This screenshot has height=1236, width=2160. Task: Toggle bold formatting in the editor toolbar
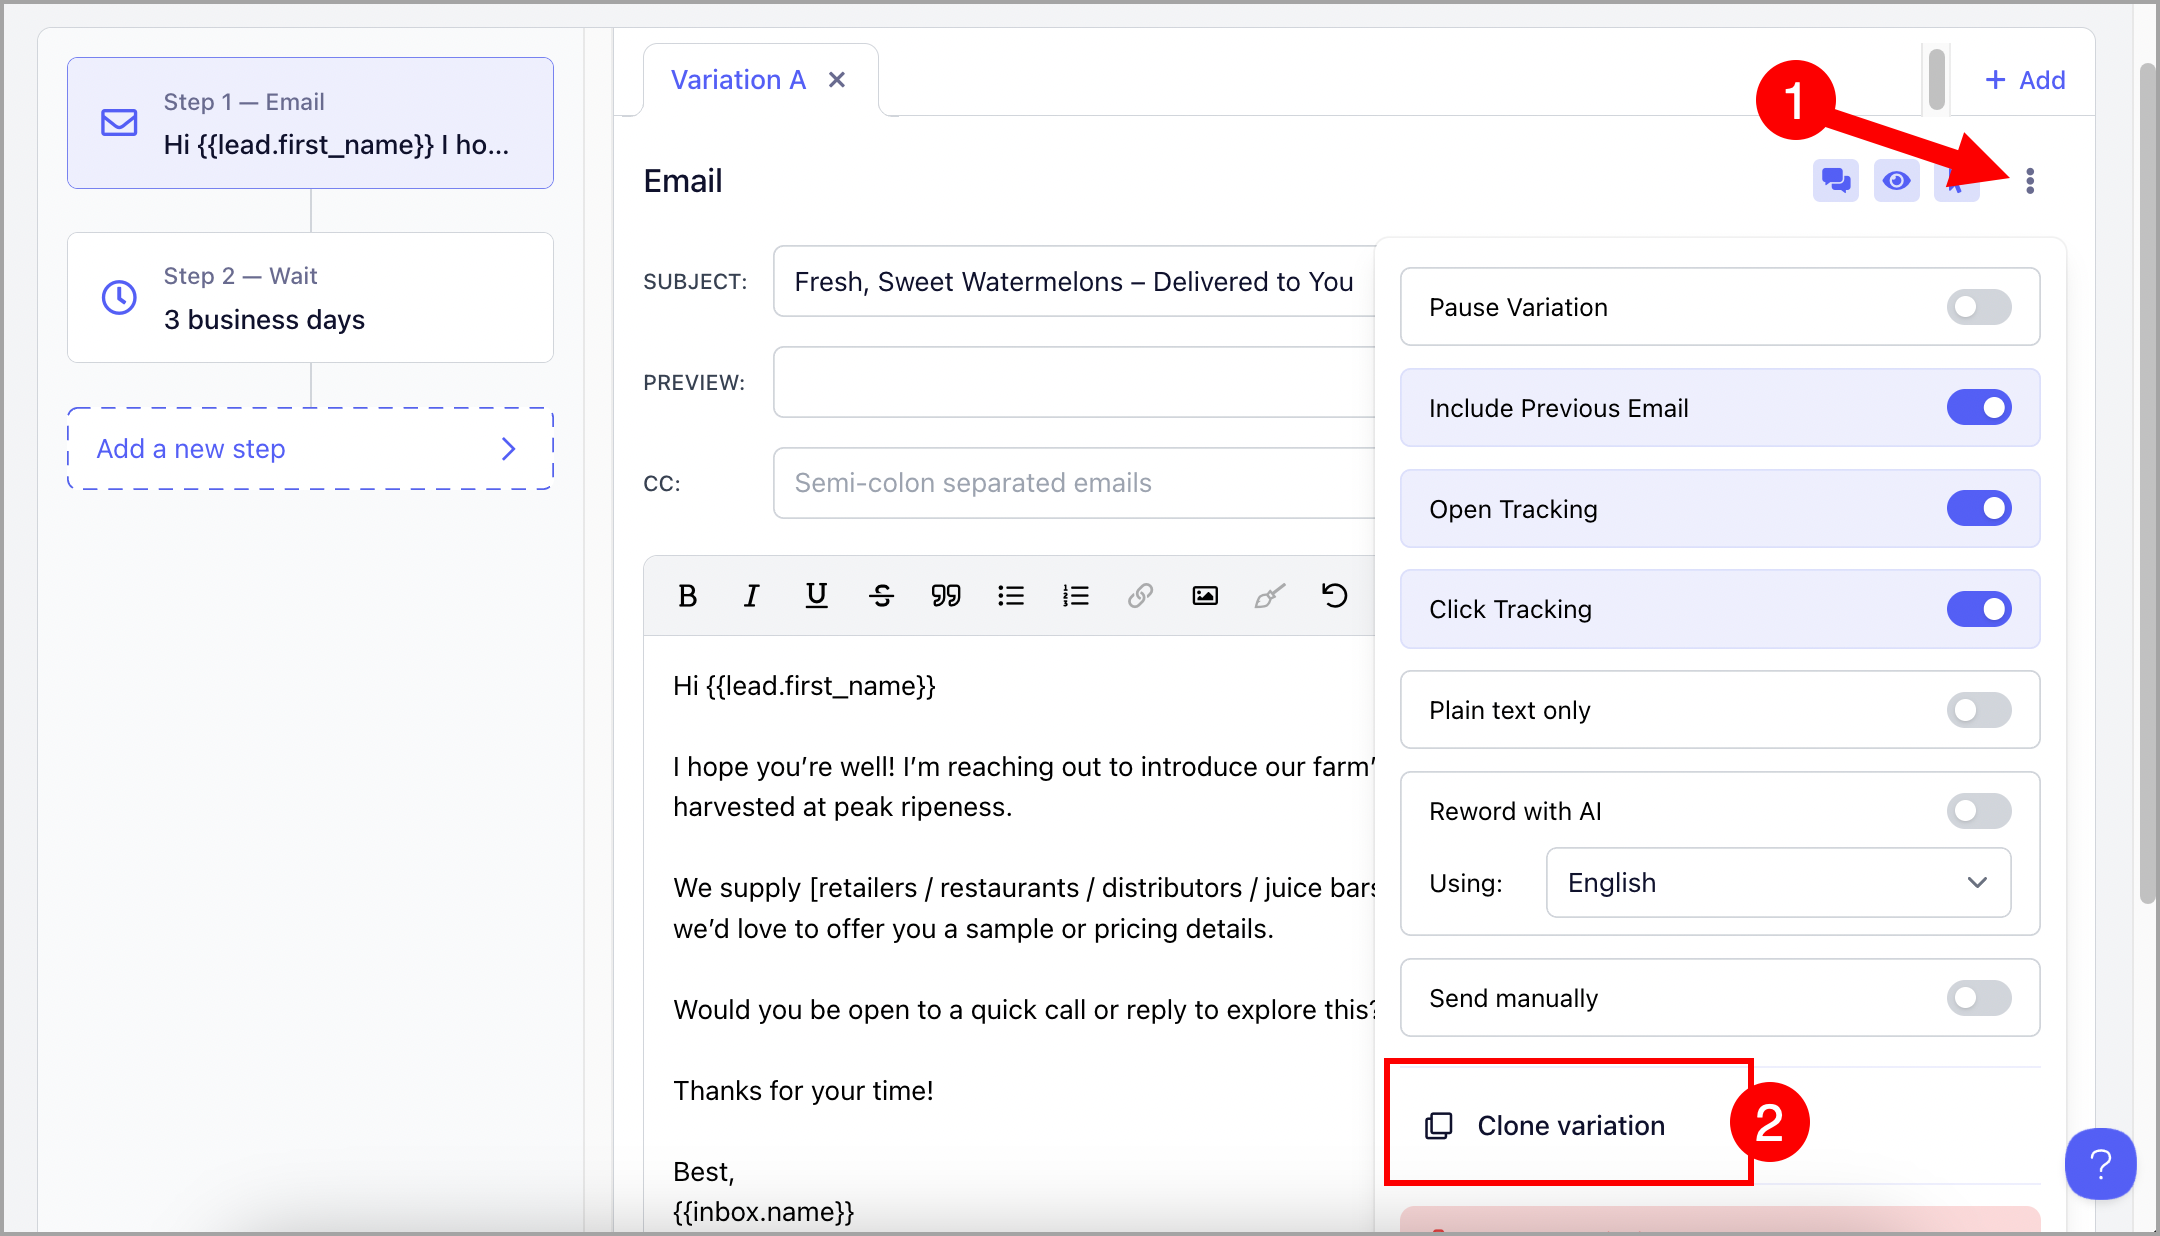tap(687, 596)
